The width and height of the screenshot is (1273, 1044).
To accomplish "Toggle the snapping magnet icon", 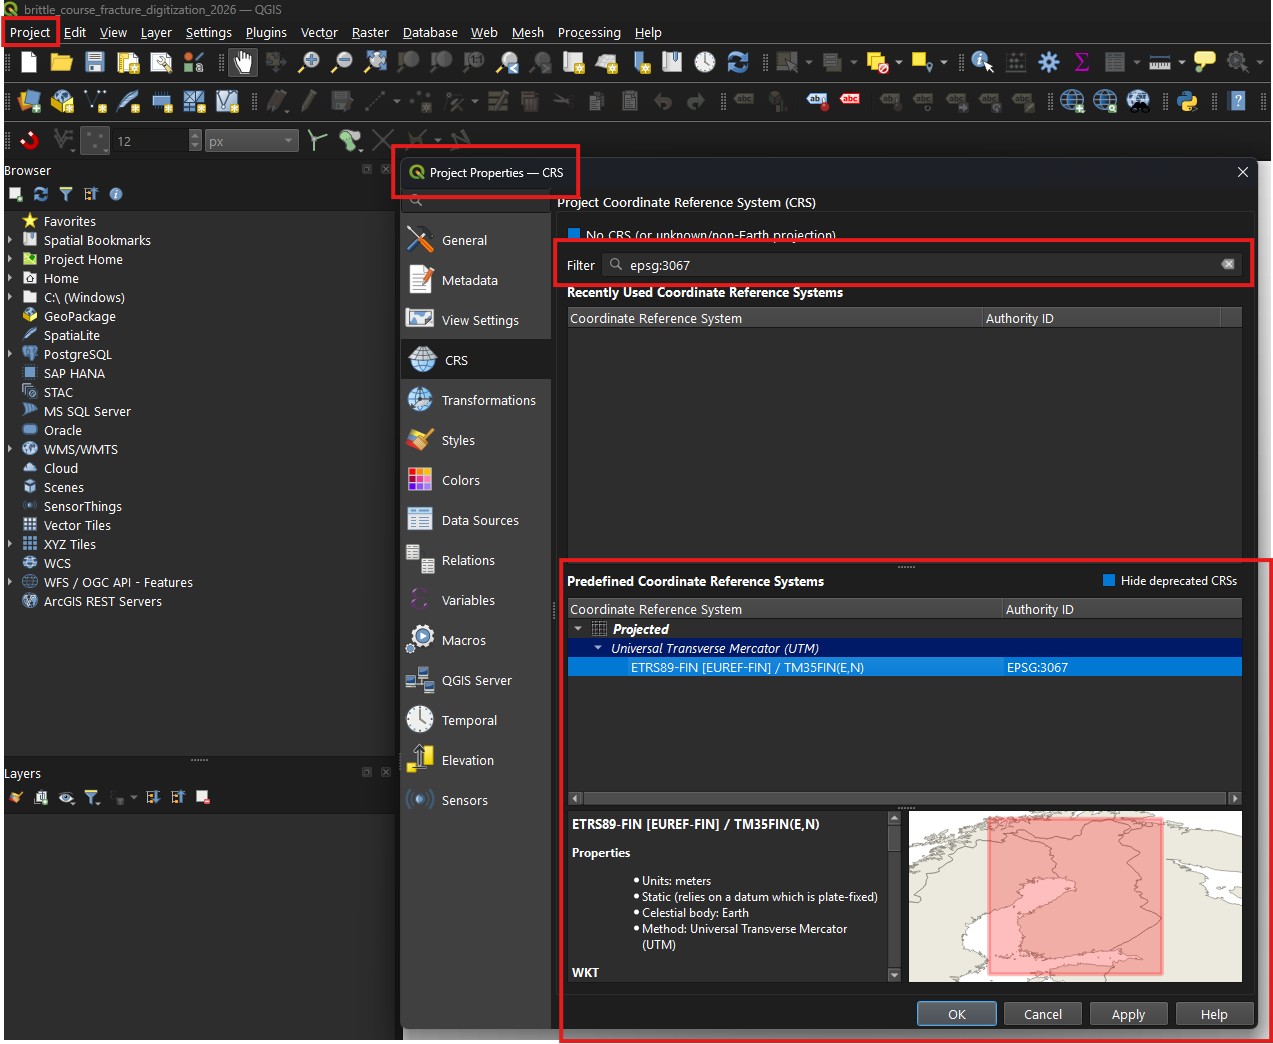I will (29, 140).
